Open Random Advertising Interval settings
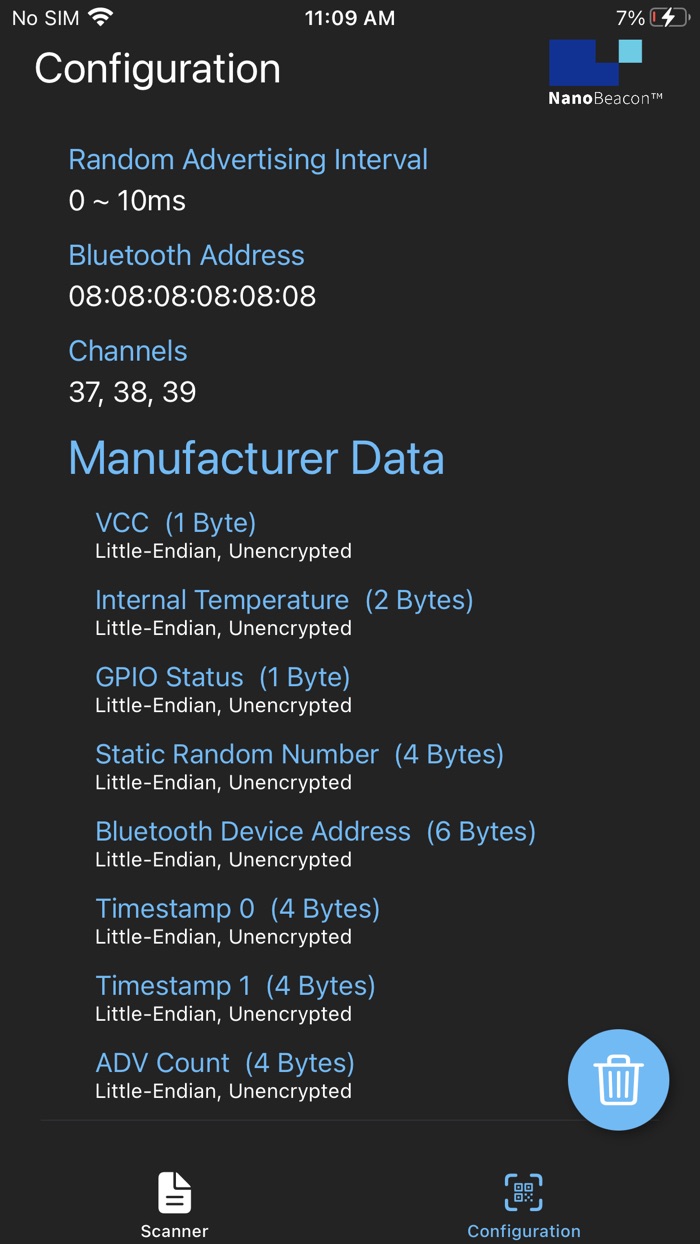 pyautogui.click(x=248, y=160)
